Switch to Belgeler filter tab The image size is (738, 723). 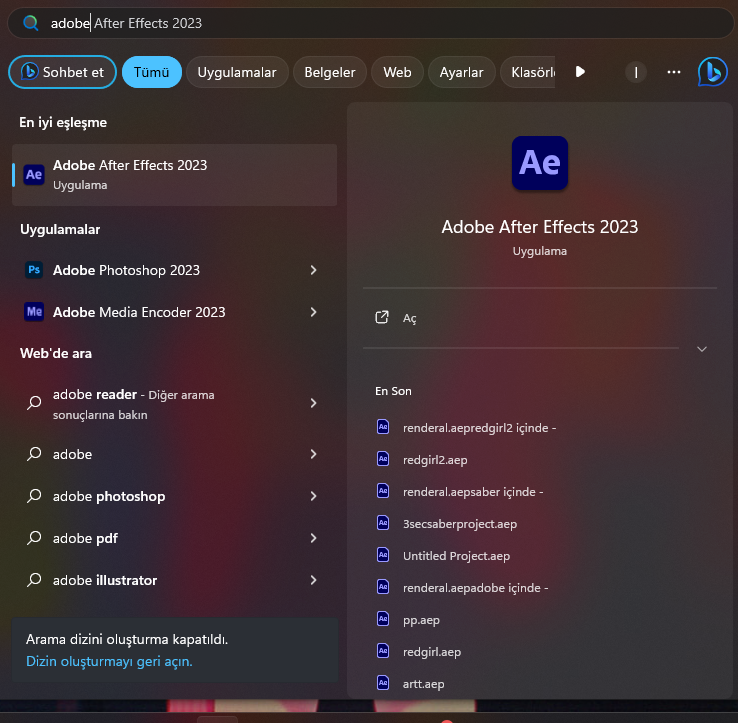(x=330, y=72)
